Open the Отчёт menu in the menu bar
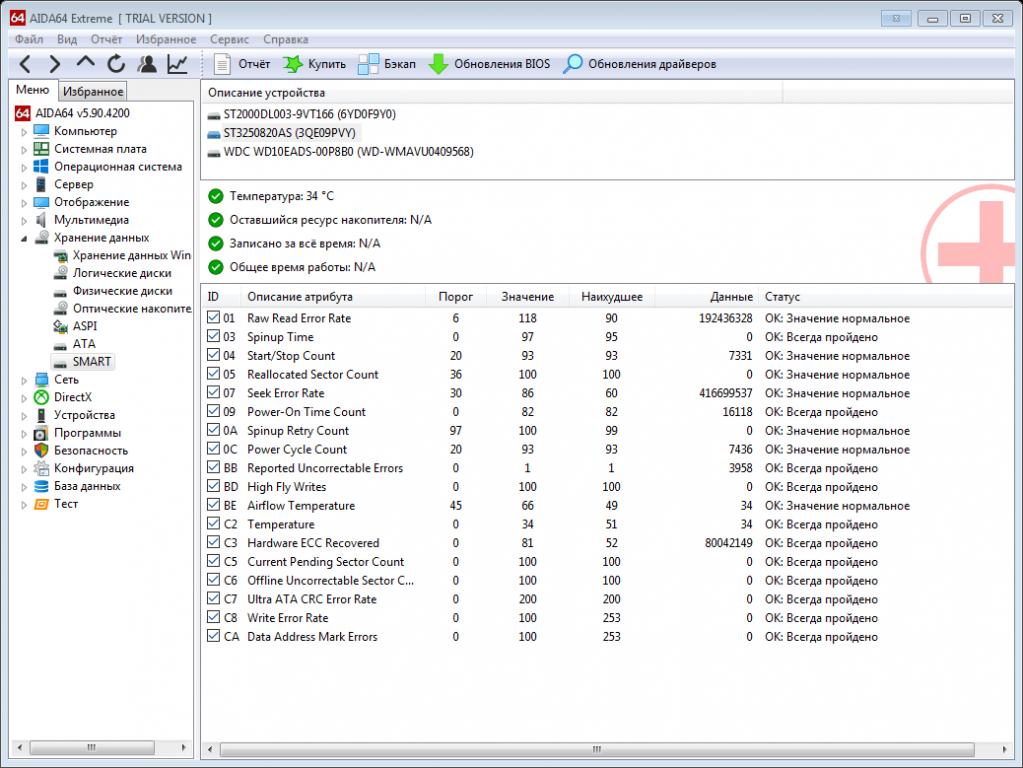1023x768 pixels. pyautogui.click(x=106, y=39)
